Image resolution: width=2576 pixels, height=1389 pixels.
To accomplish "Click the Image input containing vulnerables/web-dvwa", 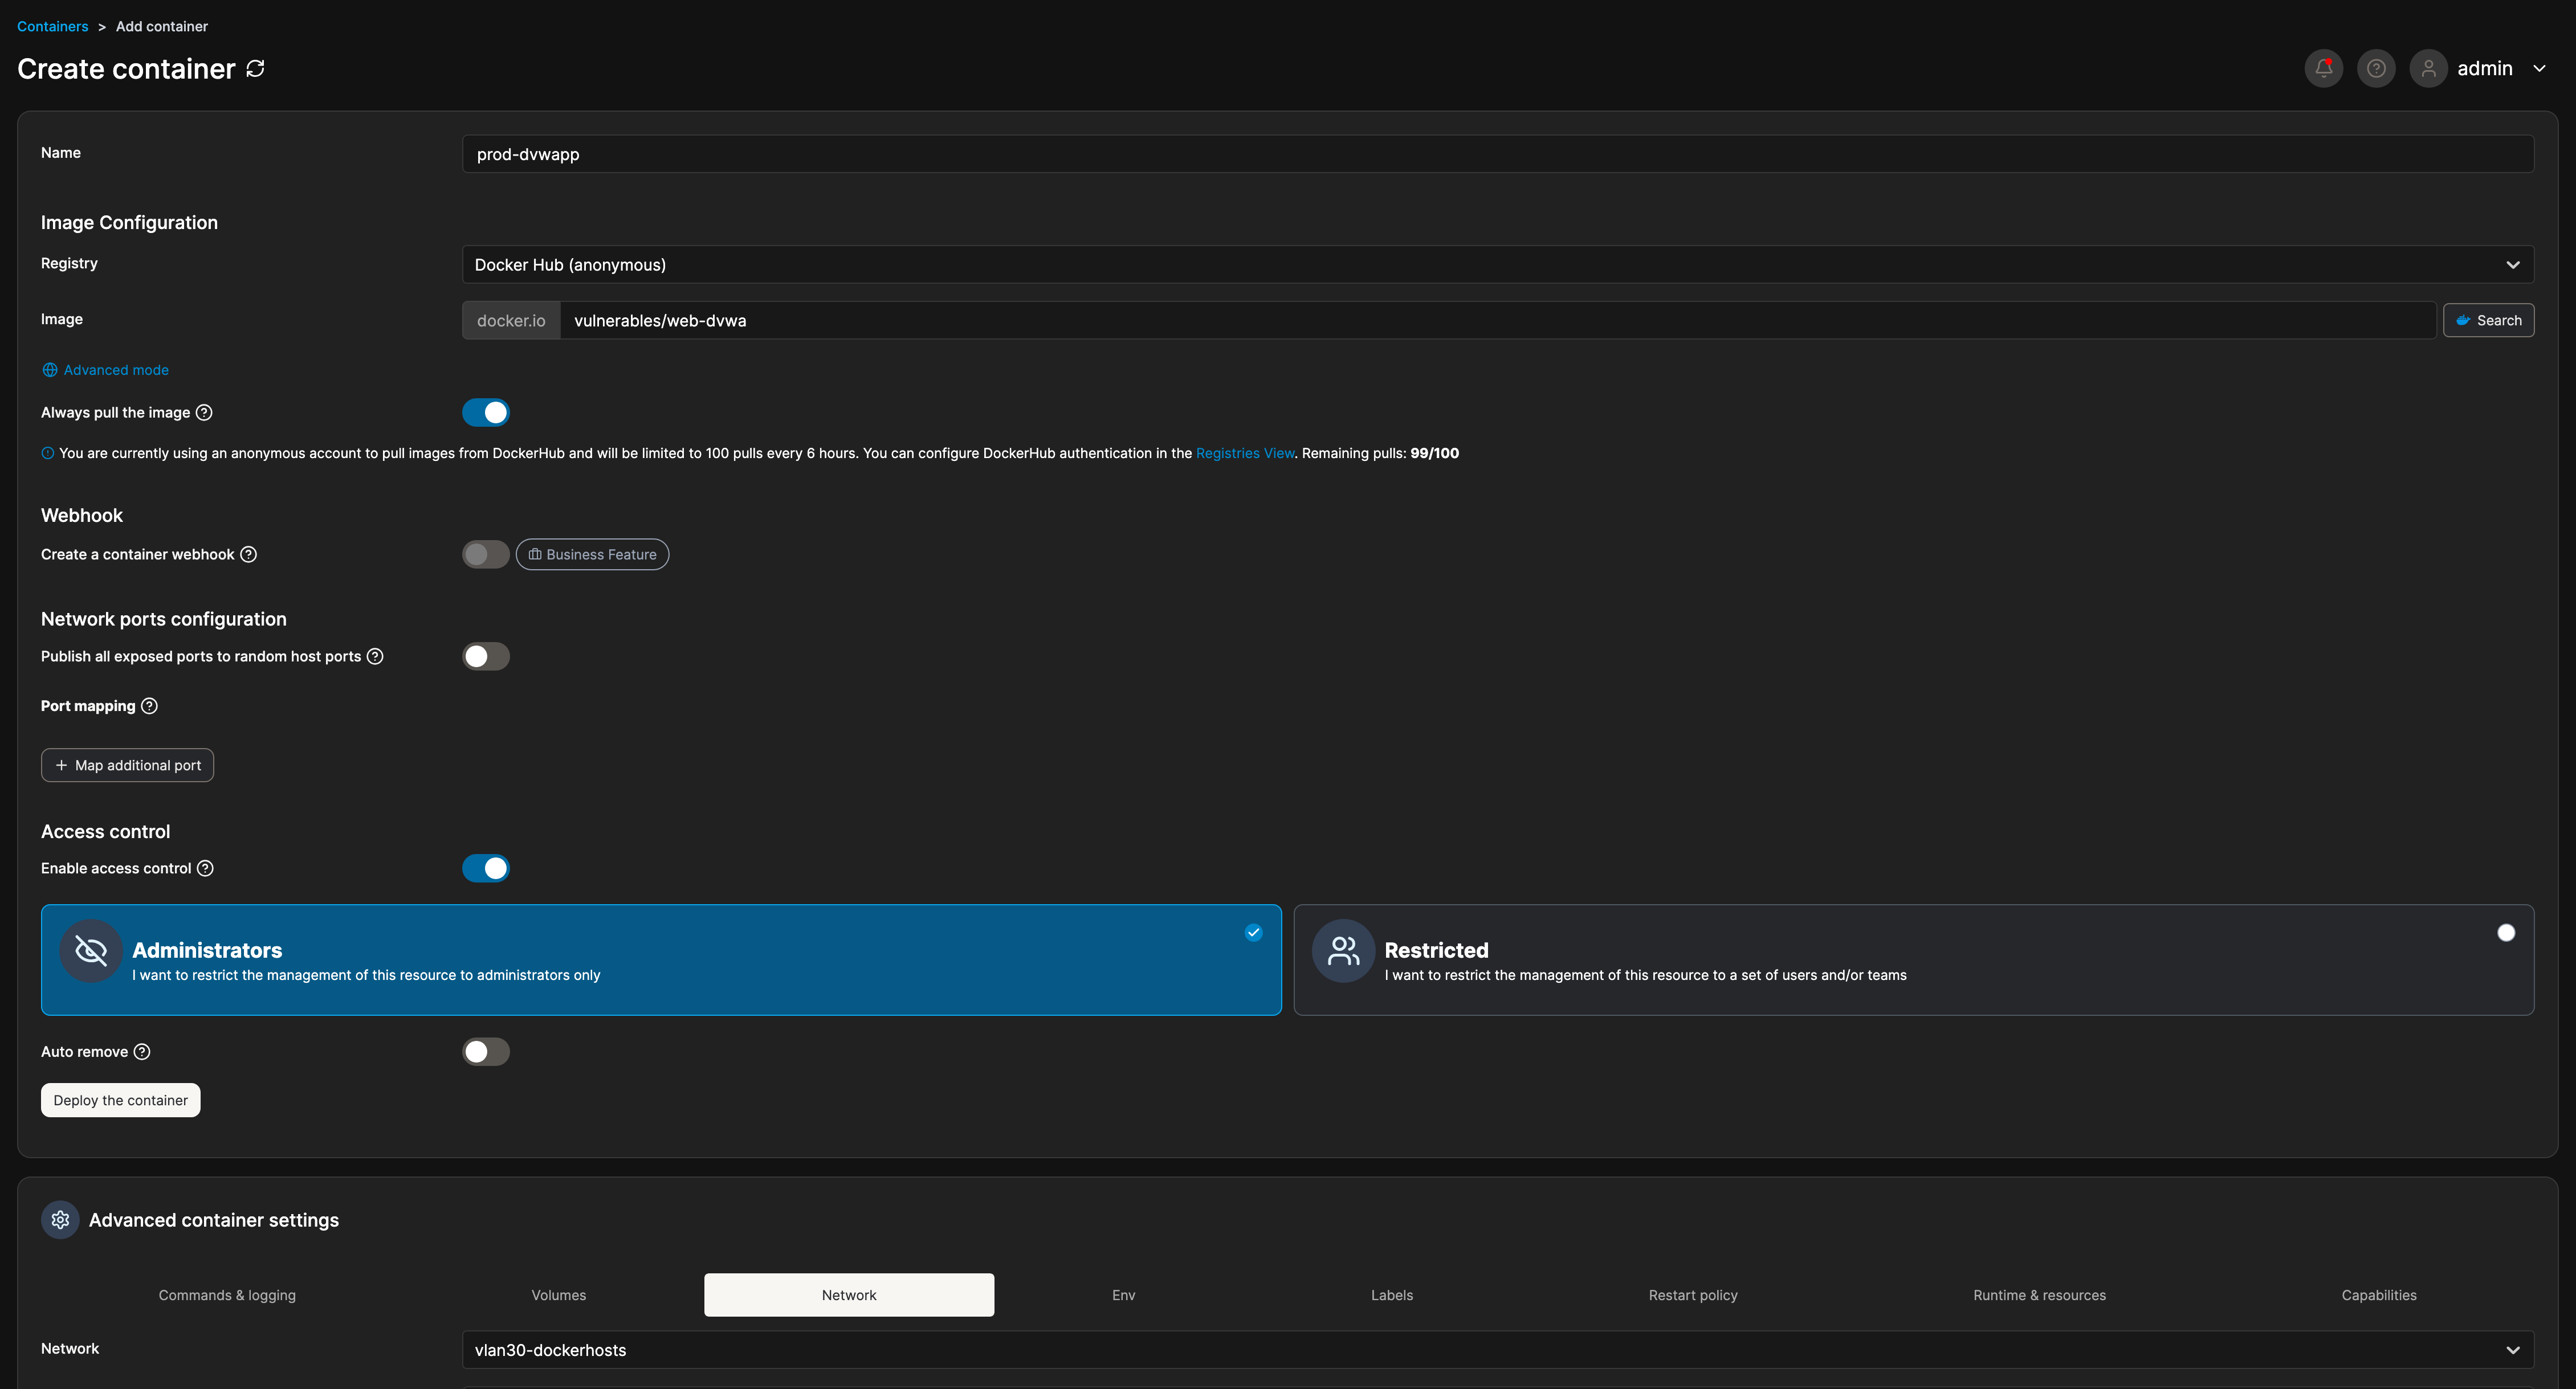I will (x=1498, y=321).
